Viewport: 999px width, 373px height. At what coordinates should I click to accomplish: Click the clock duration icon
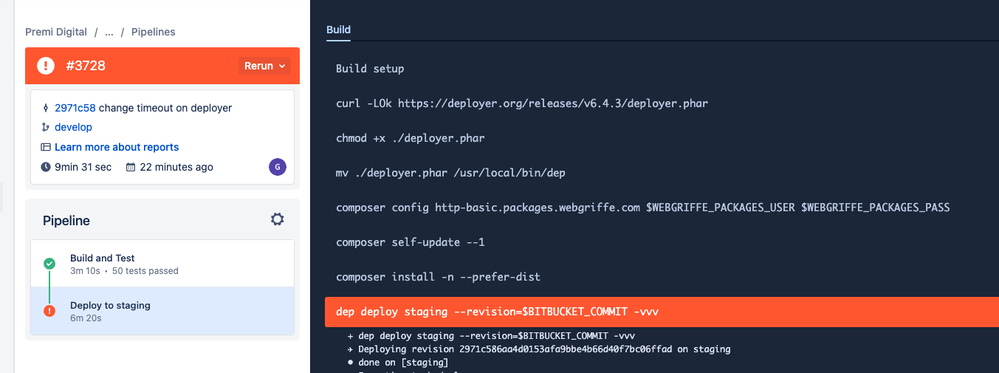point(45,167)
